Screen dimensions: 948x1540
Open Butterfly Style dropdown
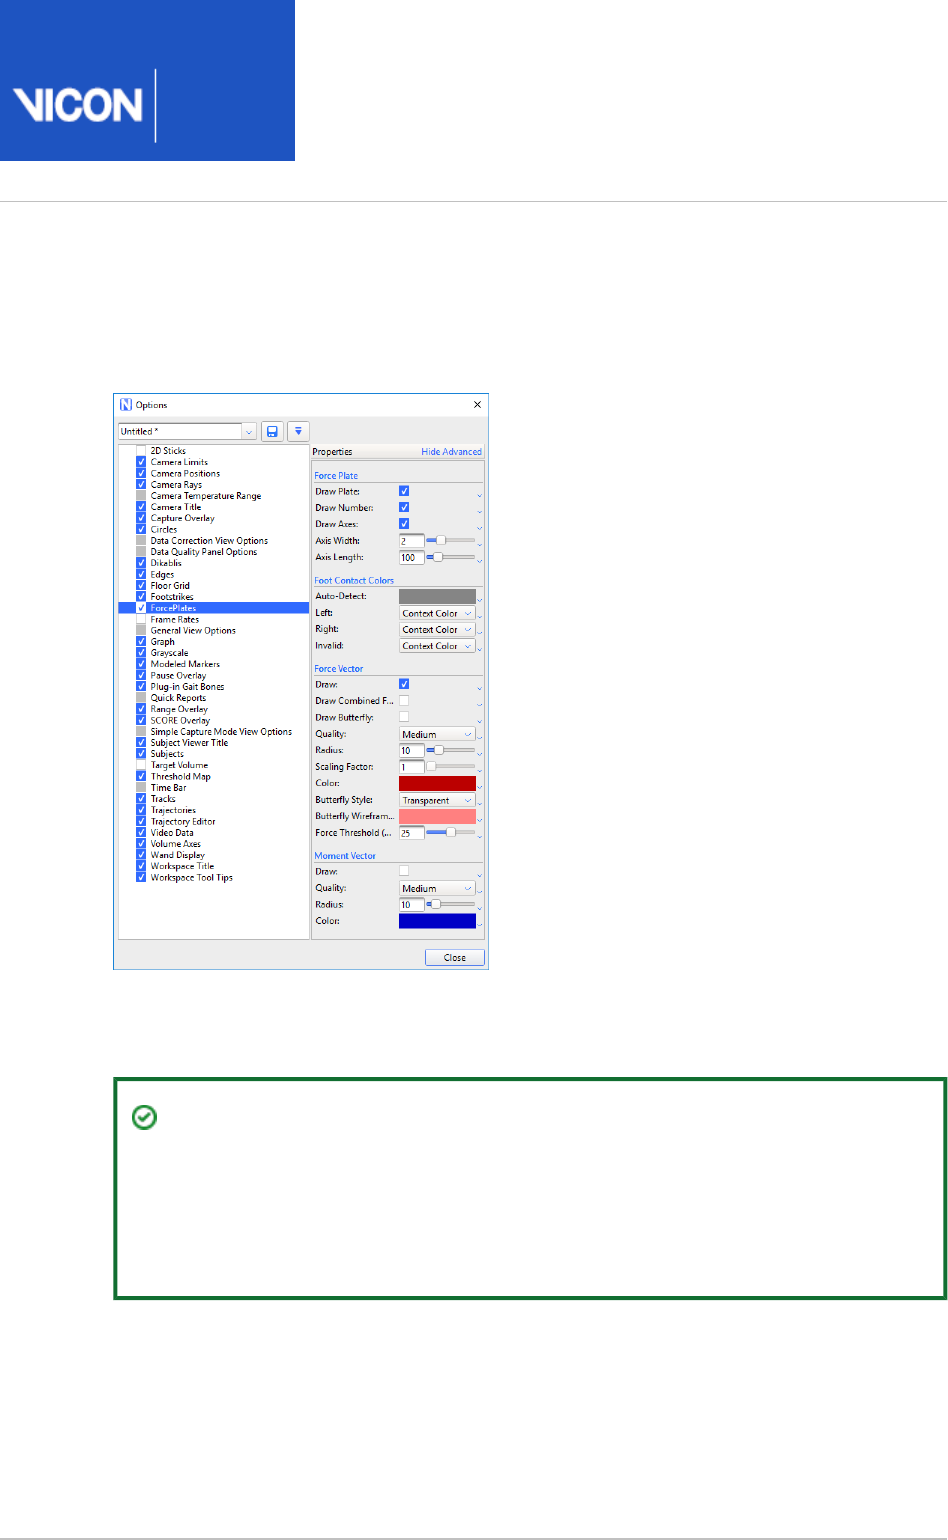point(437,800)
